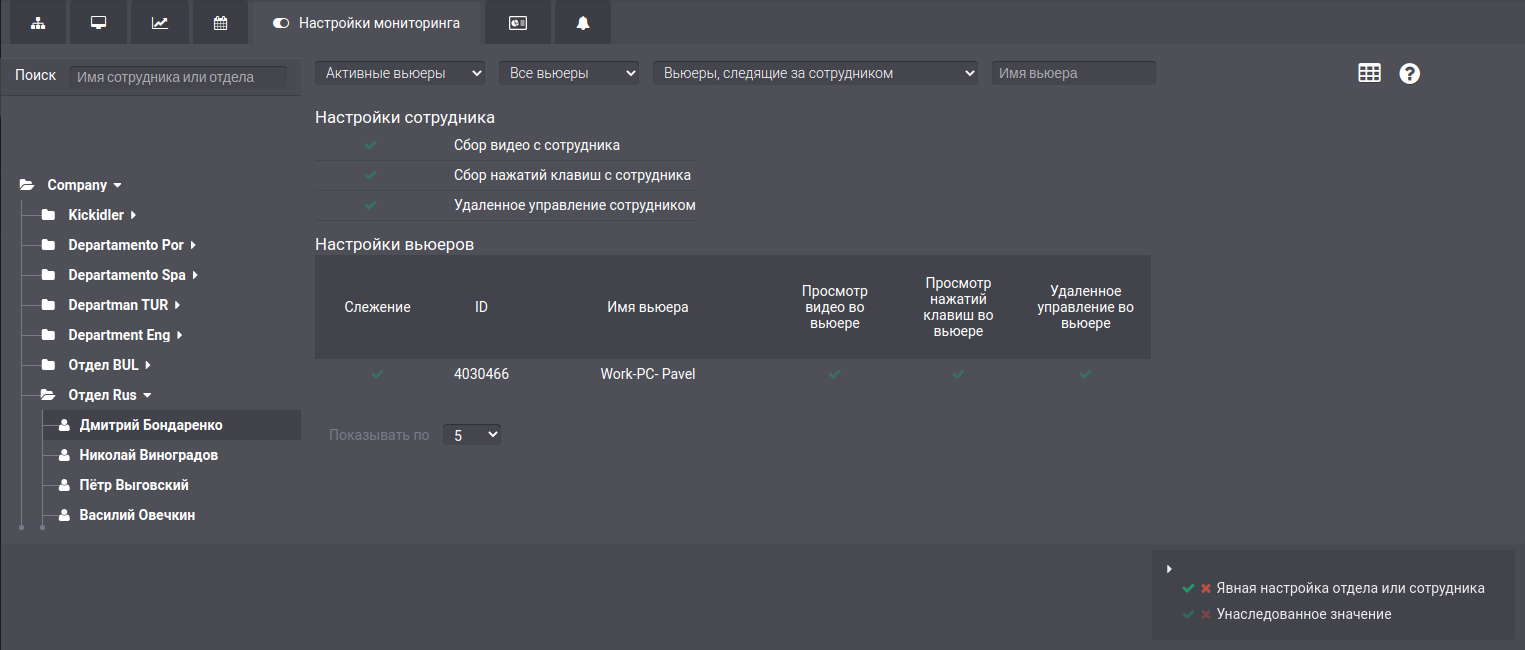Select employee 'Василий Овечкин' in tree
The image size is (1525, 650).
(x=137, y=515)
